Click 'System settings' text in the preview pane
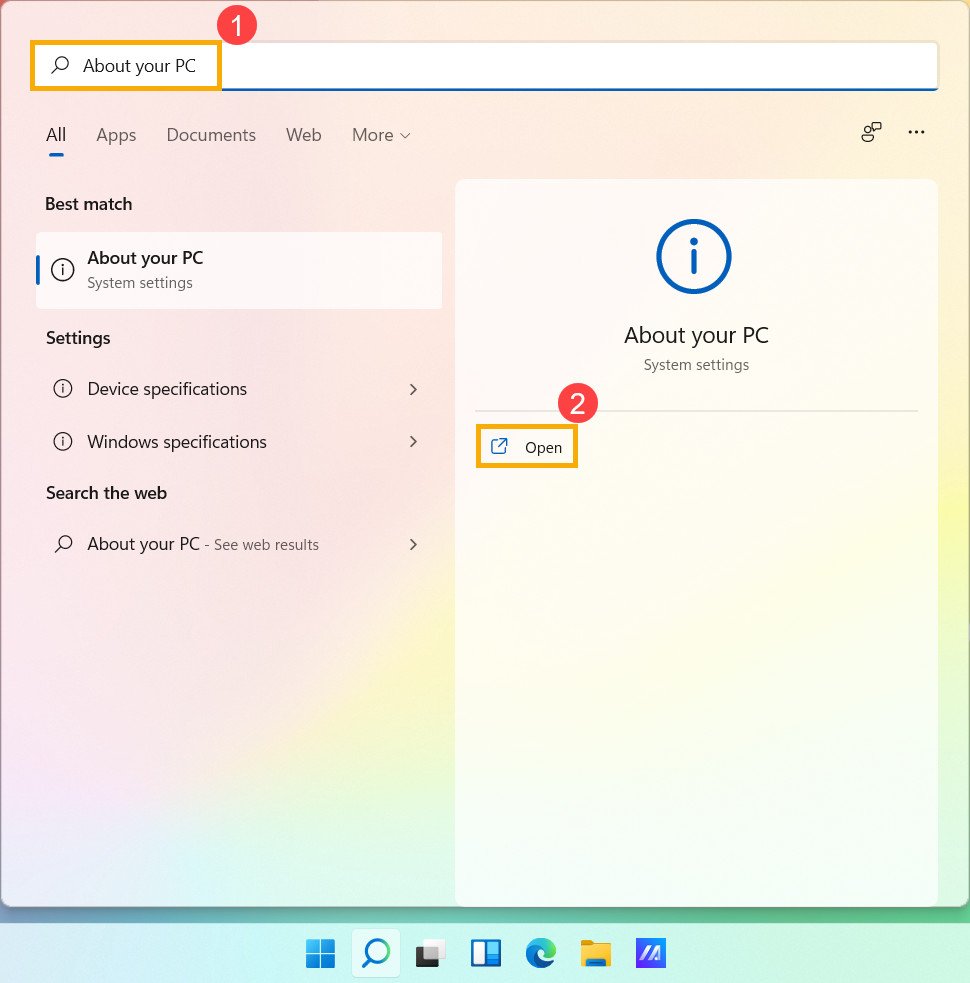The width and height of the screenshot is (970, 983). point(696,365)
